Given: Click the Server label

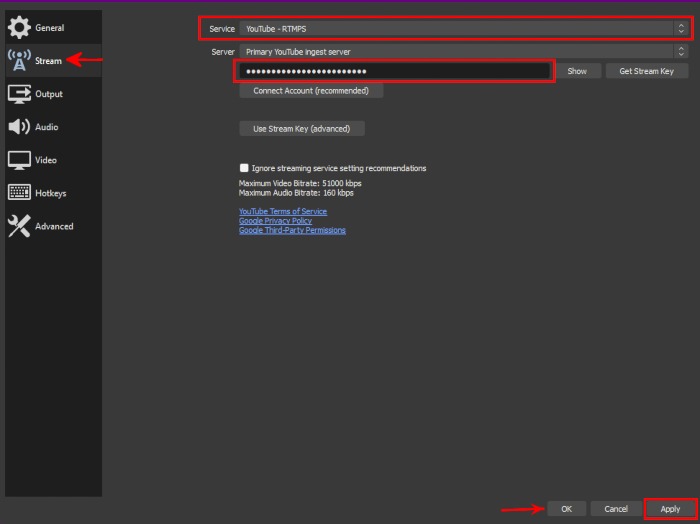Looking at the screenshot, I should click(223, 52).
